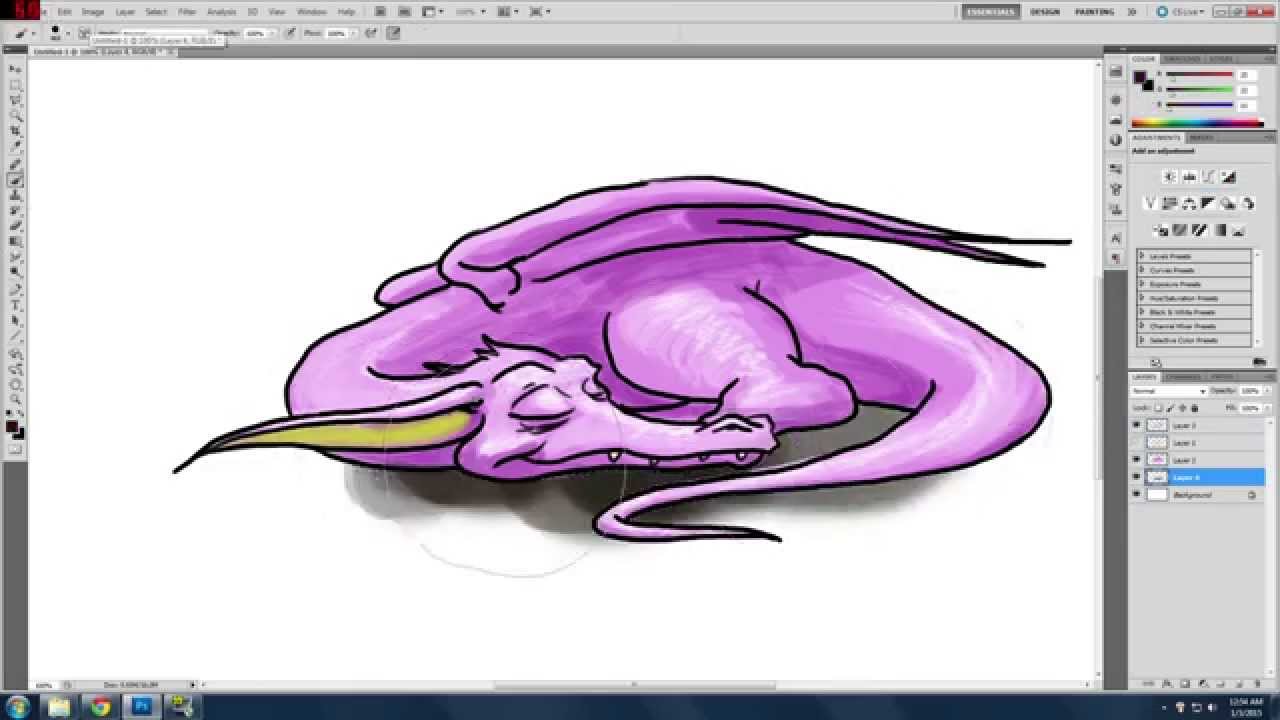1280x720 pixels.
Task: Open the Filter menu
Action: [x=187, y=11]
